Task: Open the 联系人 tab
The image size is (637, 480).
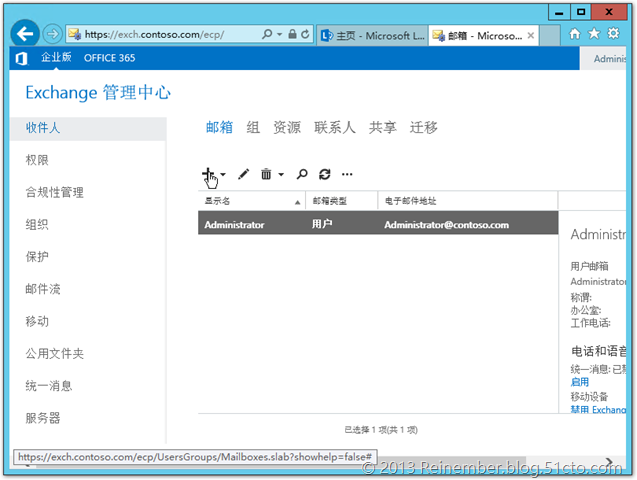Action: (x=334, y=127)
